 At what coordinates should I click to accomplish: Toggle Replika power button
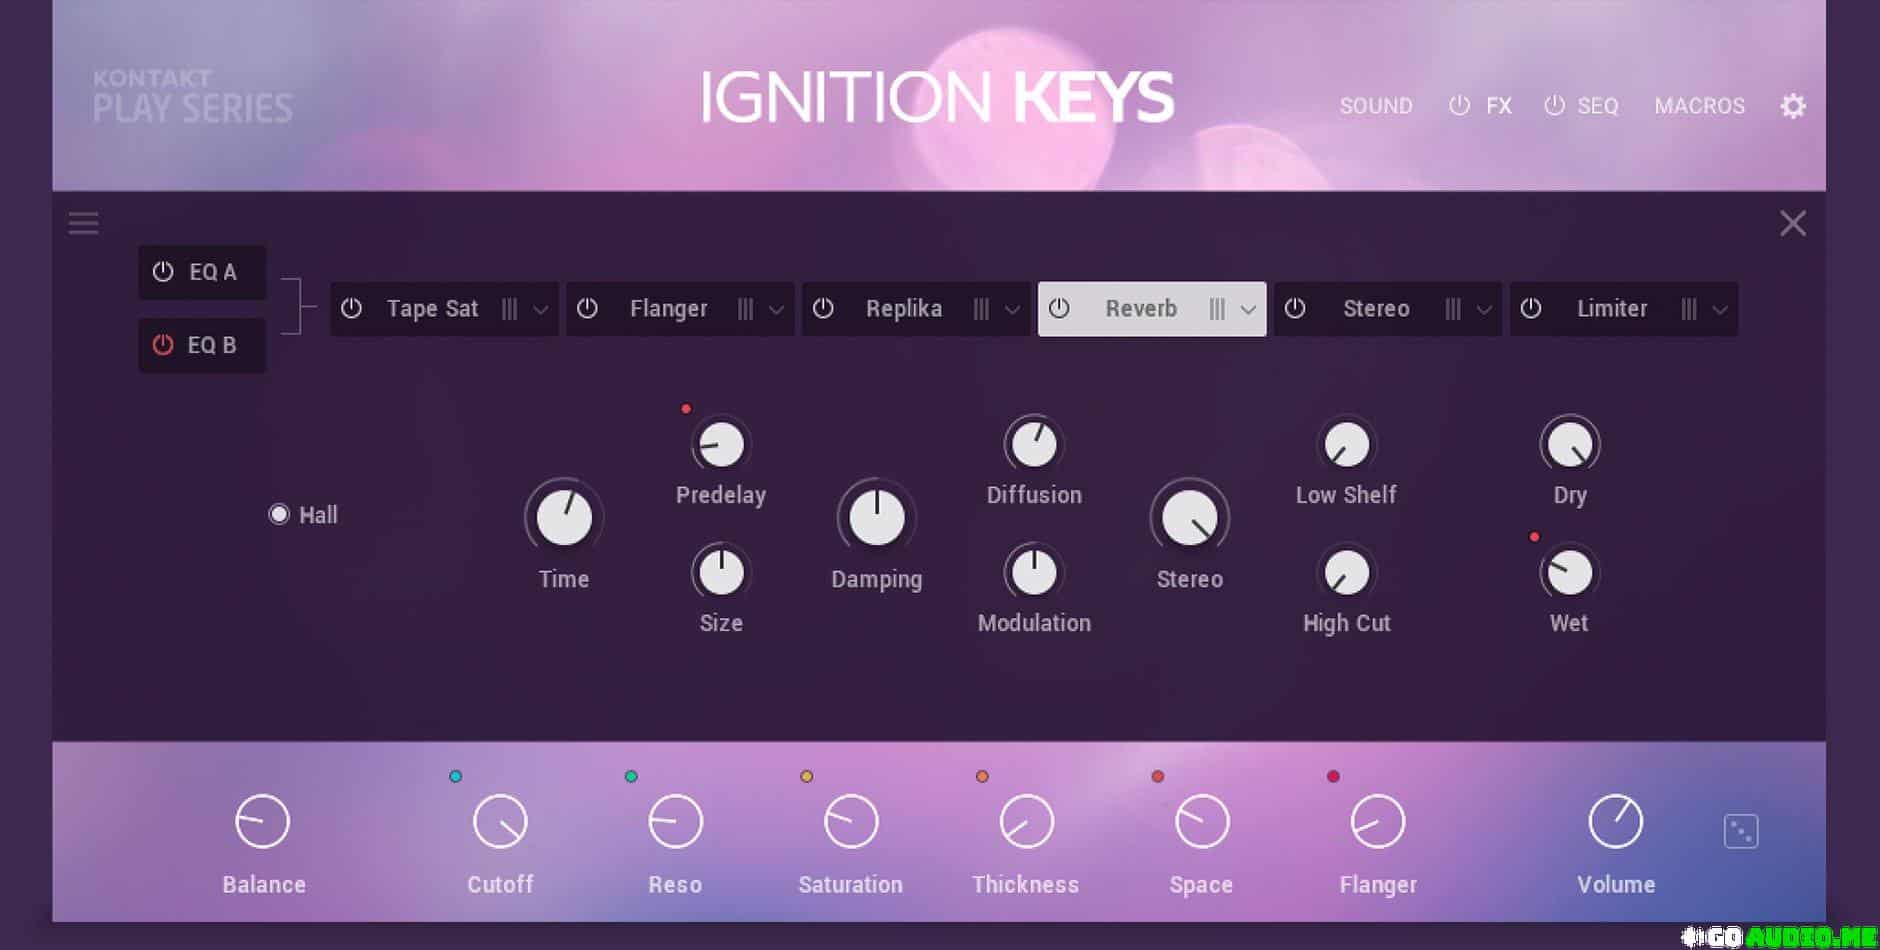tap(823, 308)
